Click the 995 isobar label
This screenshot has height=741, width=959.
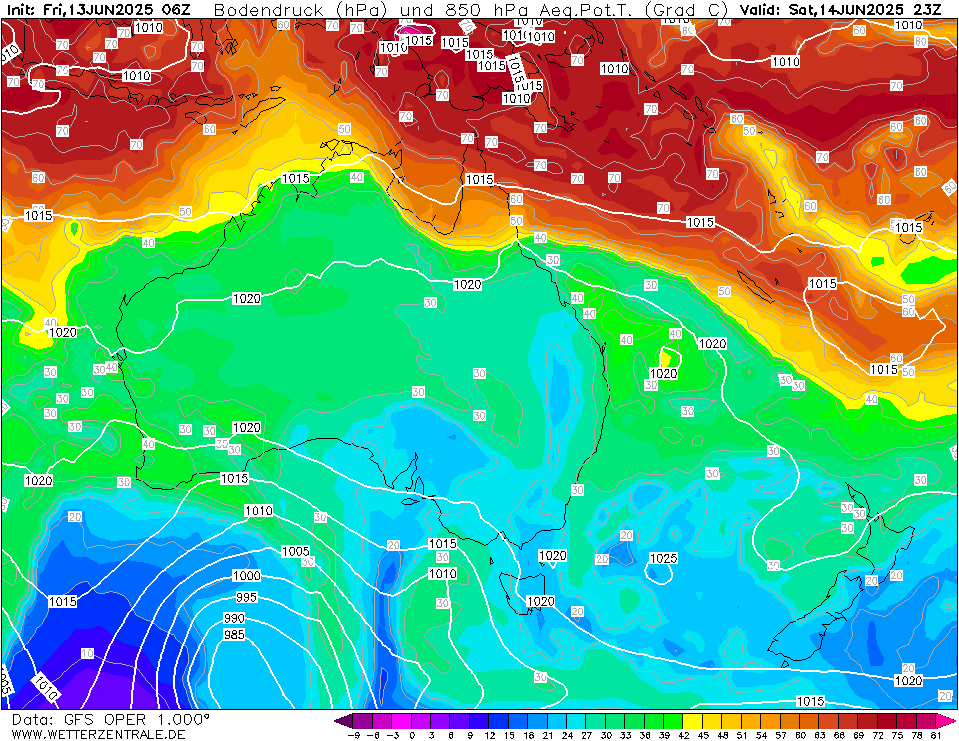pyautogui.click(x=246, y=597)
